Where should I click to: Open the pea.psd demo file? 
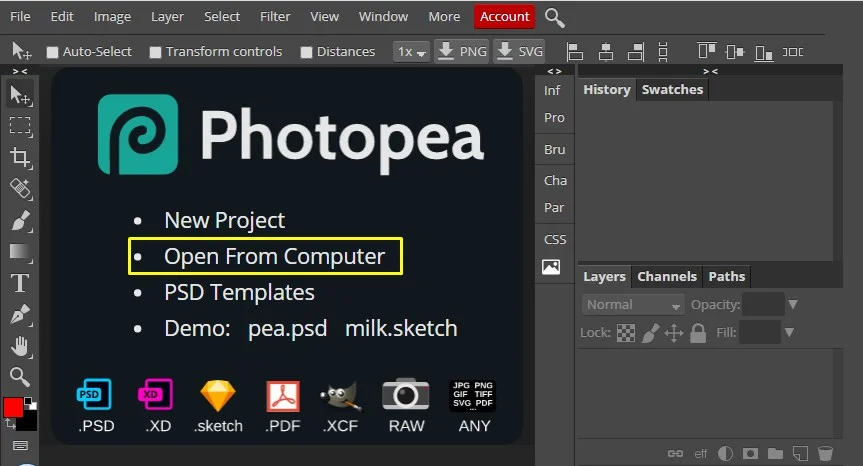pyautogui.click(x=287, y=328)
